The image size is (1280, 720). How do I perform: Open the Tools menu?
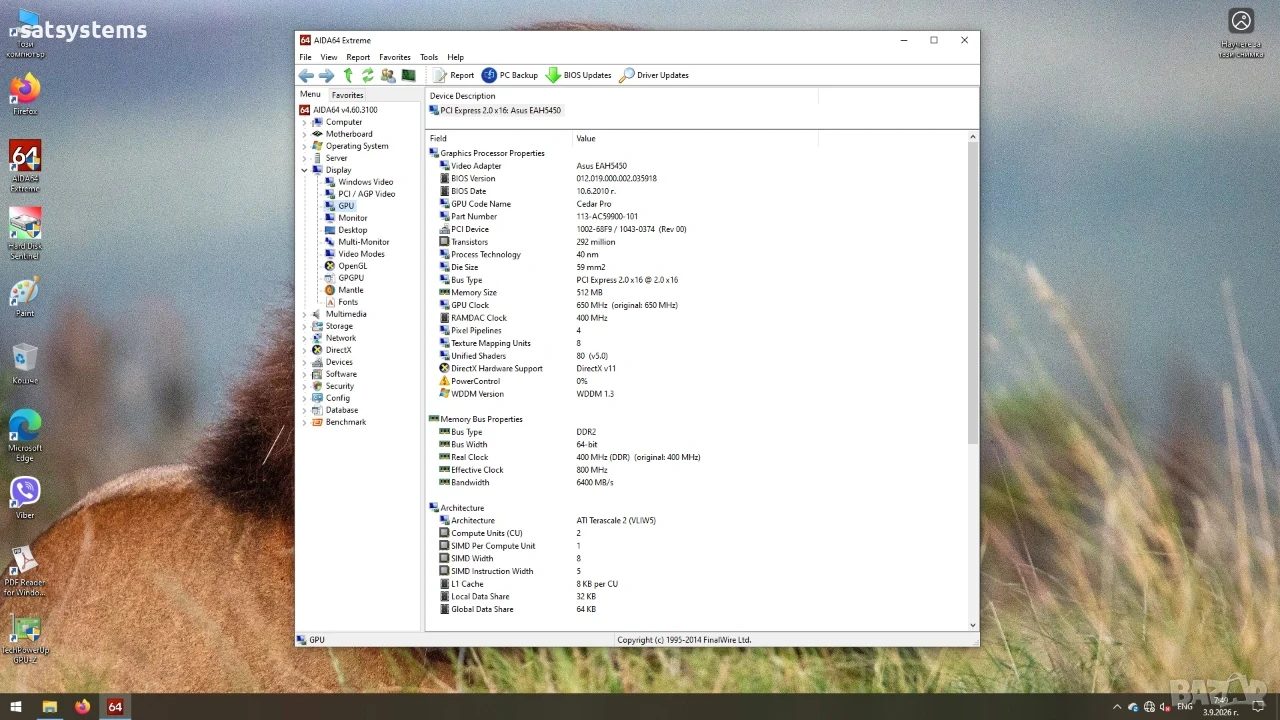click(x=429, y=57)
